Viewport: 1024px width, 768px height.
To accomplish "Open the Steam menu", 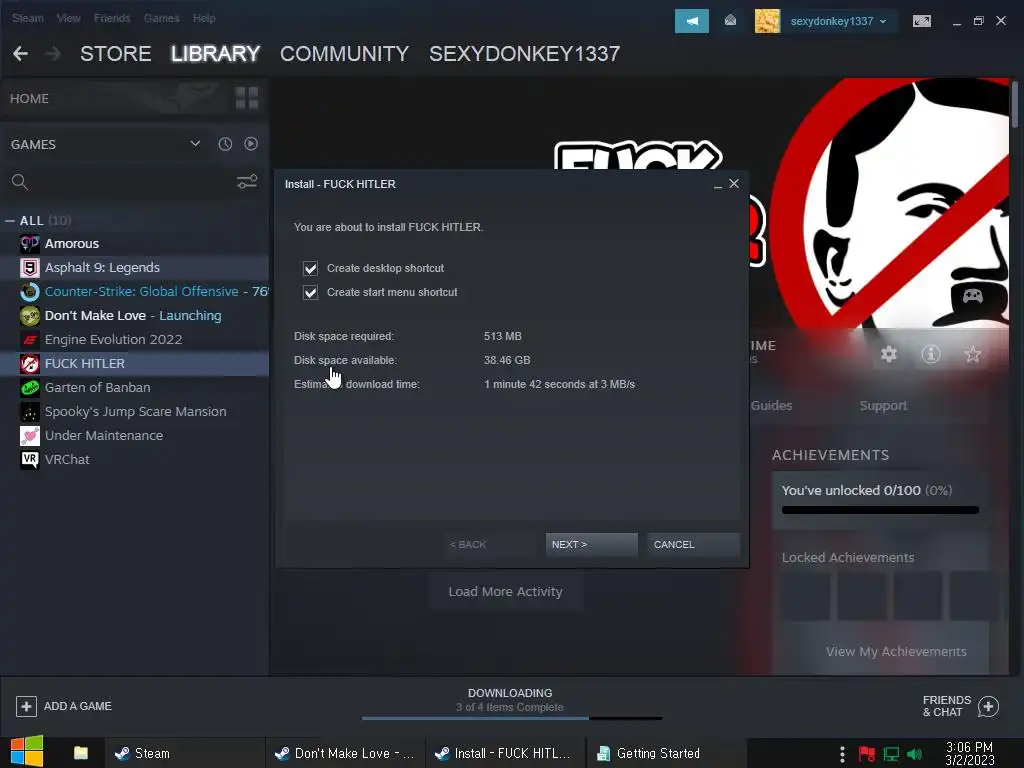I will [x=27, y=18].
